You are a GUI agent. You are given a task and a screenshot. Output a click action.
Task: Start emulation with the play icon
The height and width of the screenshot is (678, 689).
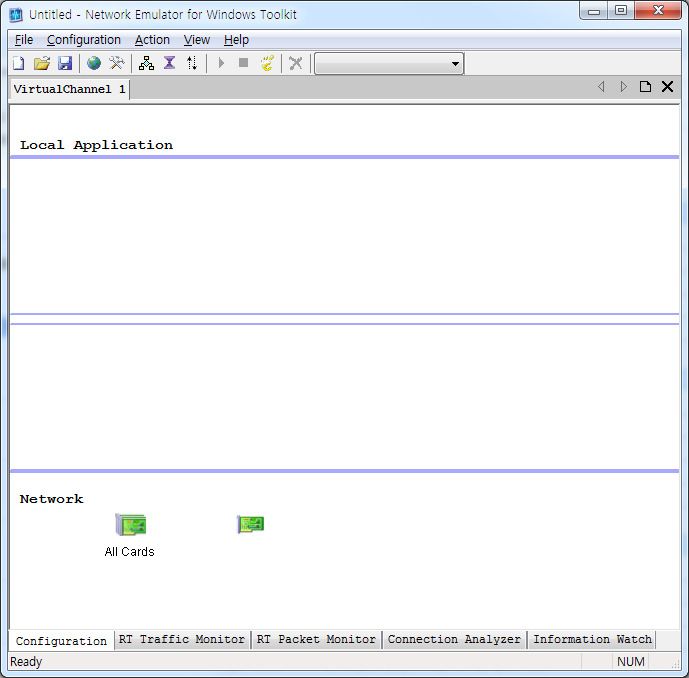221,63
